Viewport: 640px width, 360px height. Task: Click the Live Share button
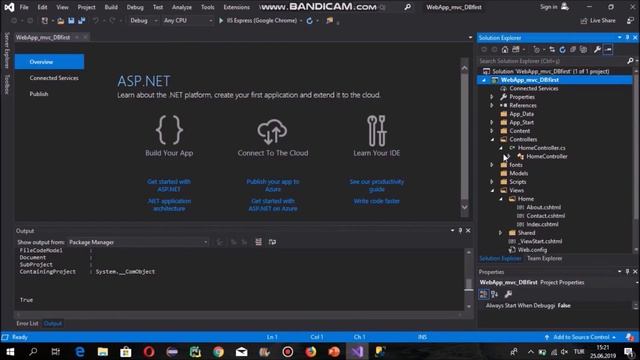click(x=598, y=20)
